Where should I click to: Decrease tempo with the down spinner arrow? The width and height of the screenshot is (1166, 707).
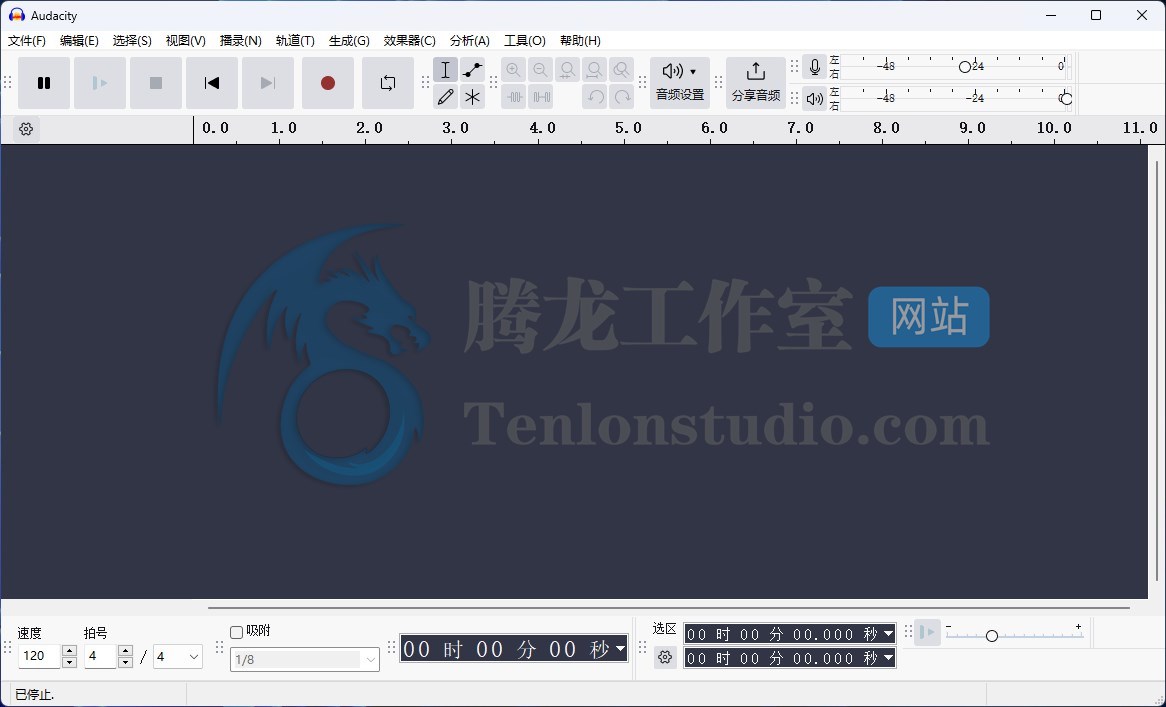[69, 662]
